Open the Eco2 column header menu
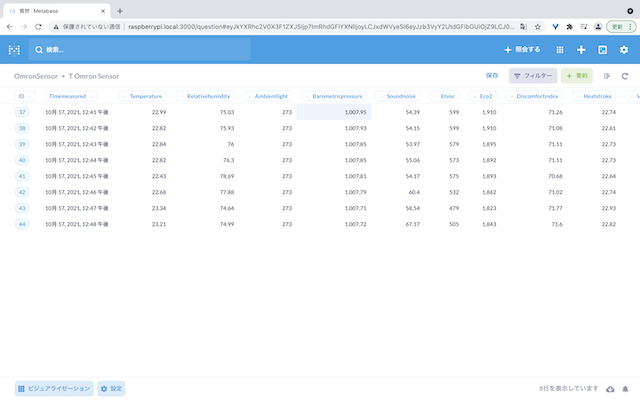This screenshot has height=400, width=640. (x=482, y=96)
